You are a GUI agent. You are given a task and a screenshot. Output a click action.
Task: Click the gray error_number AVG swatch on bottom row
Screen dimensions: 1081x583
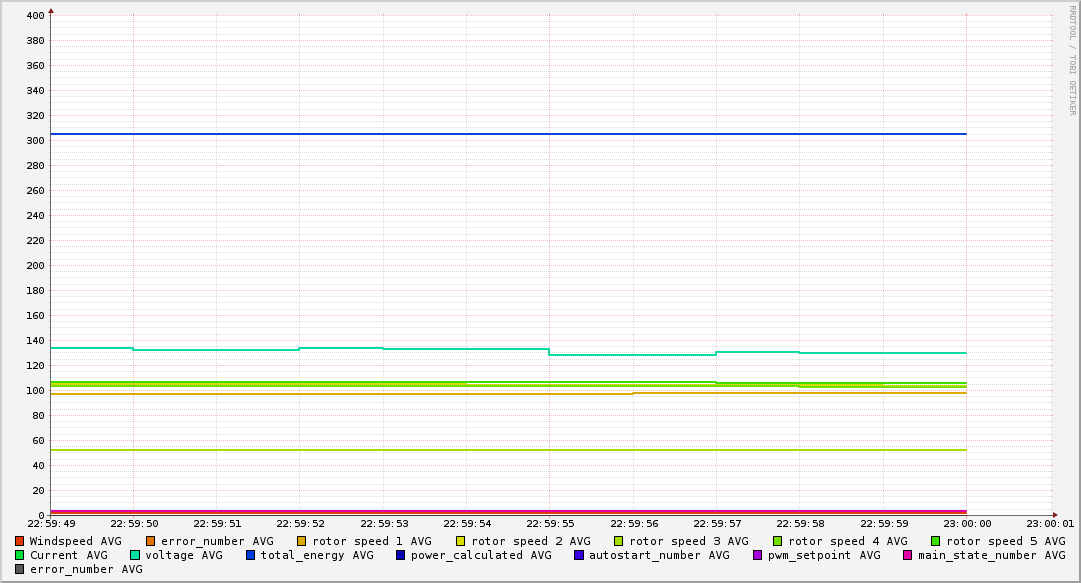20,569
